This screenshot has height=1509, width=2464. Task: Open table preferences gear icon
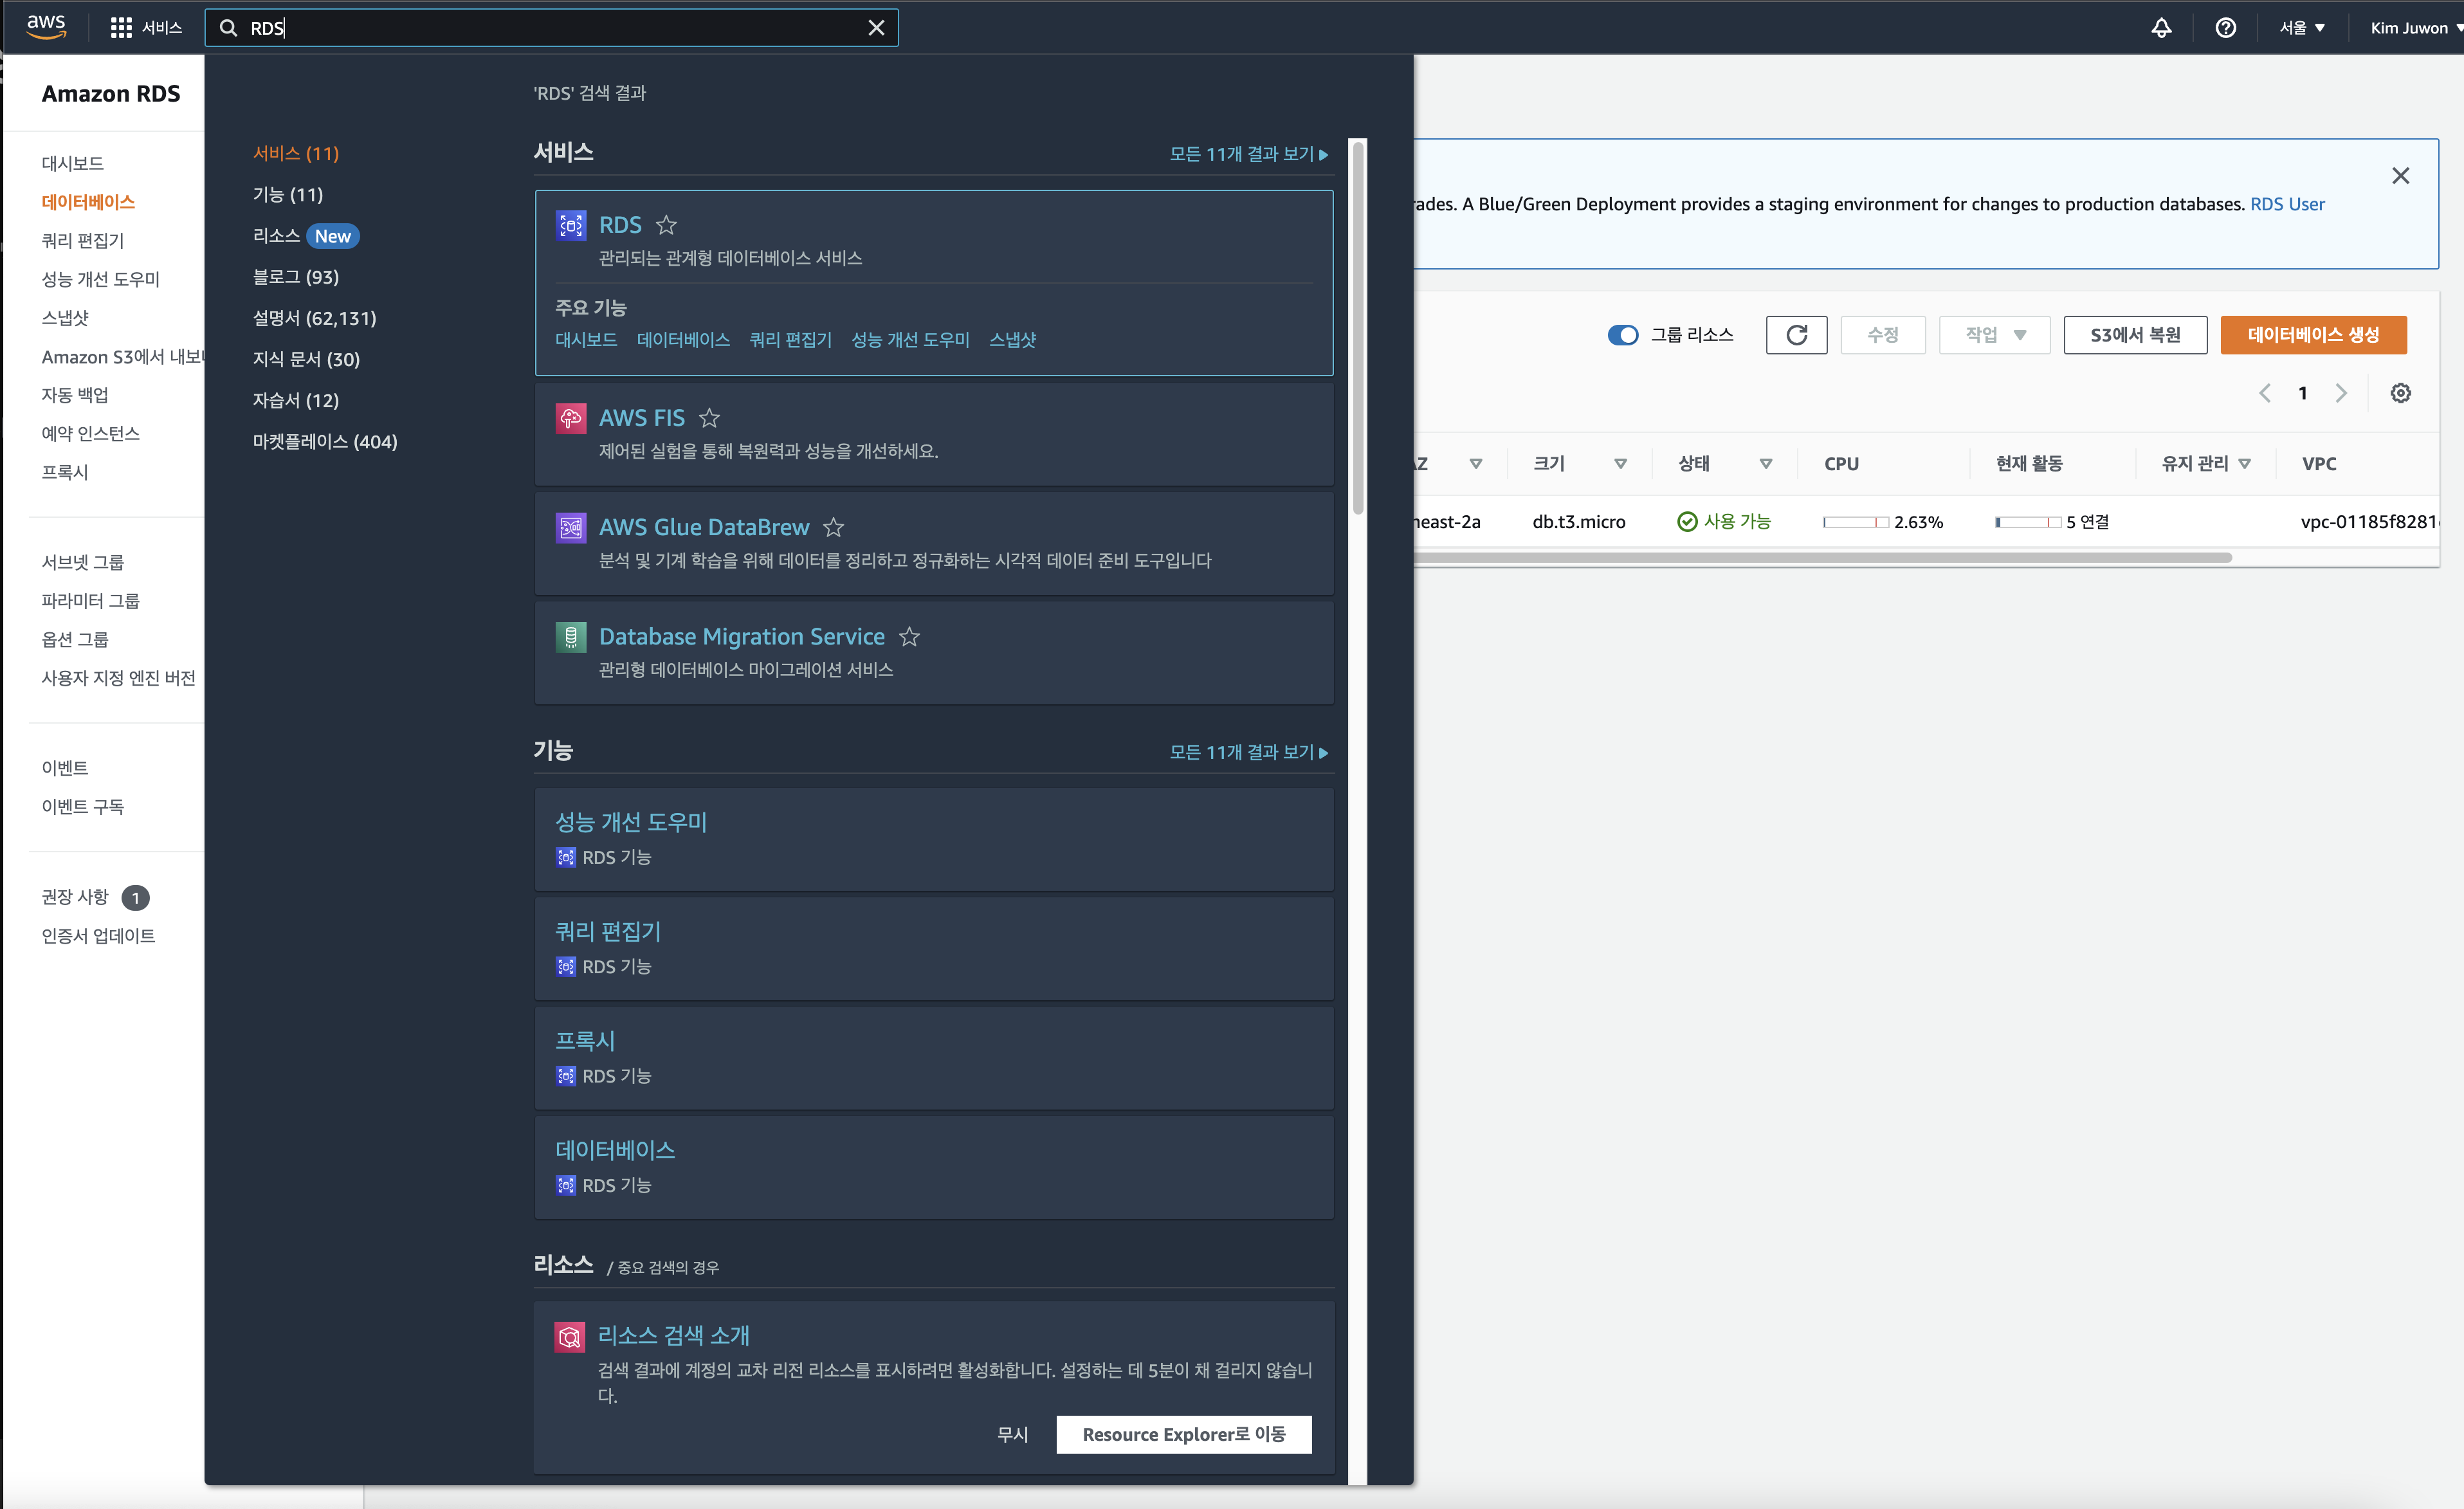coord(2400,393)
